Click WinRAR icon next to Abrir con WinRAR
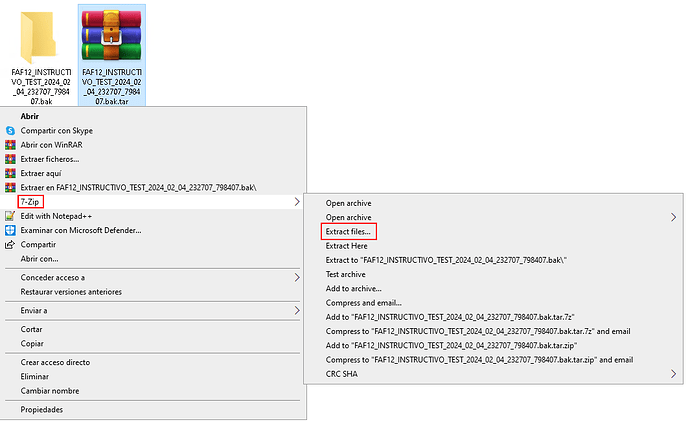 pyautogui.click(x=10, y=145)
